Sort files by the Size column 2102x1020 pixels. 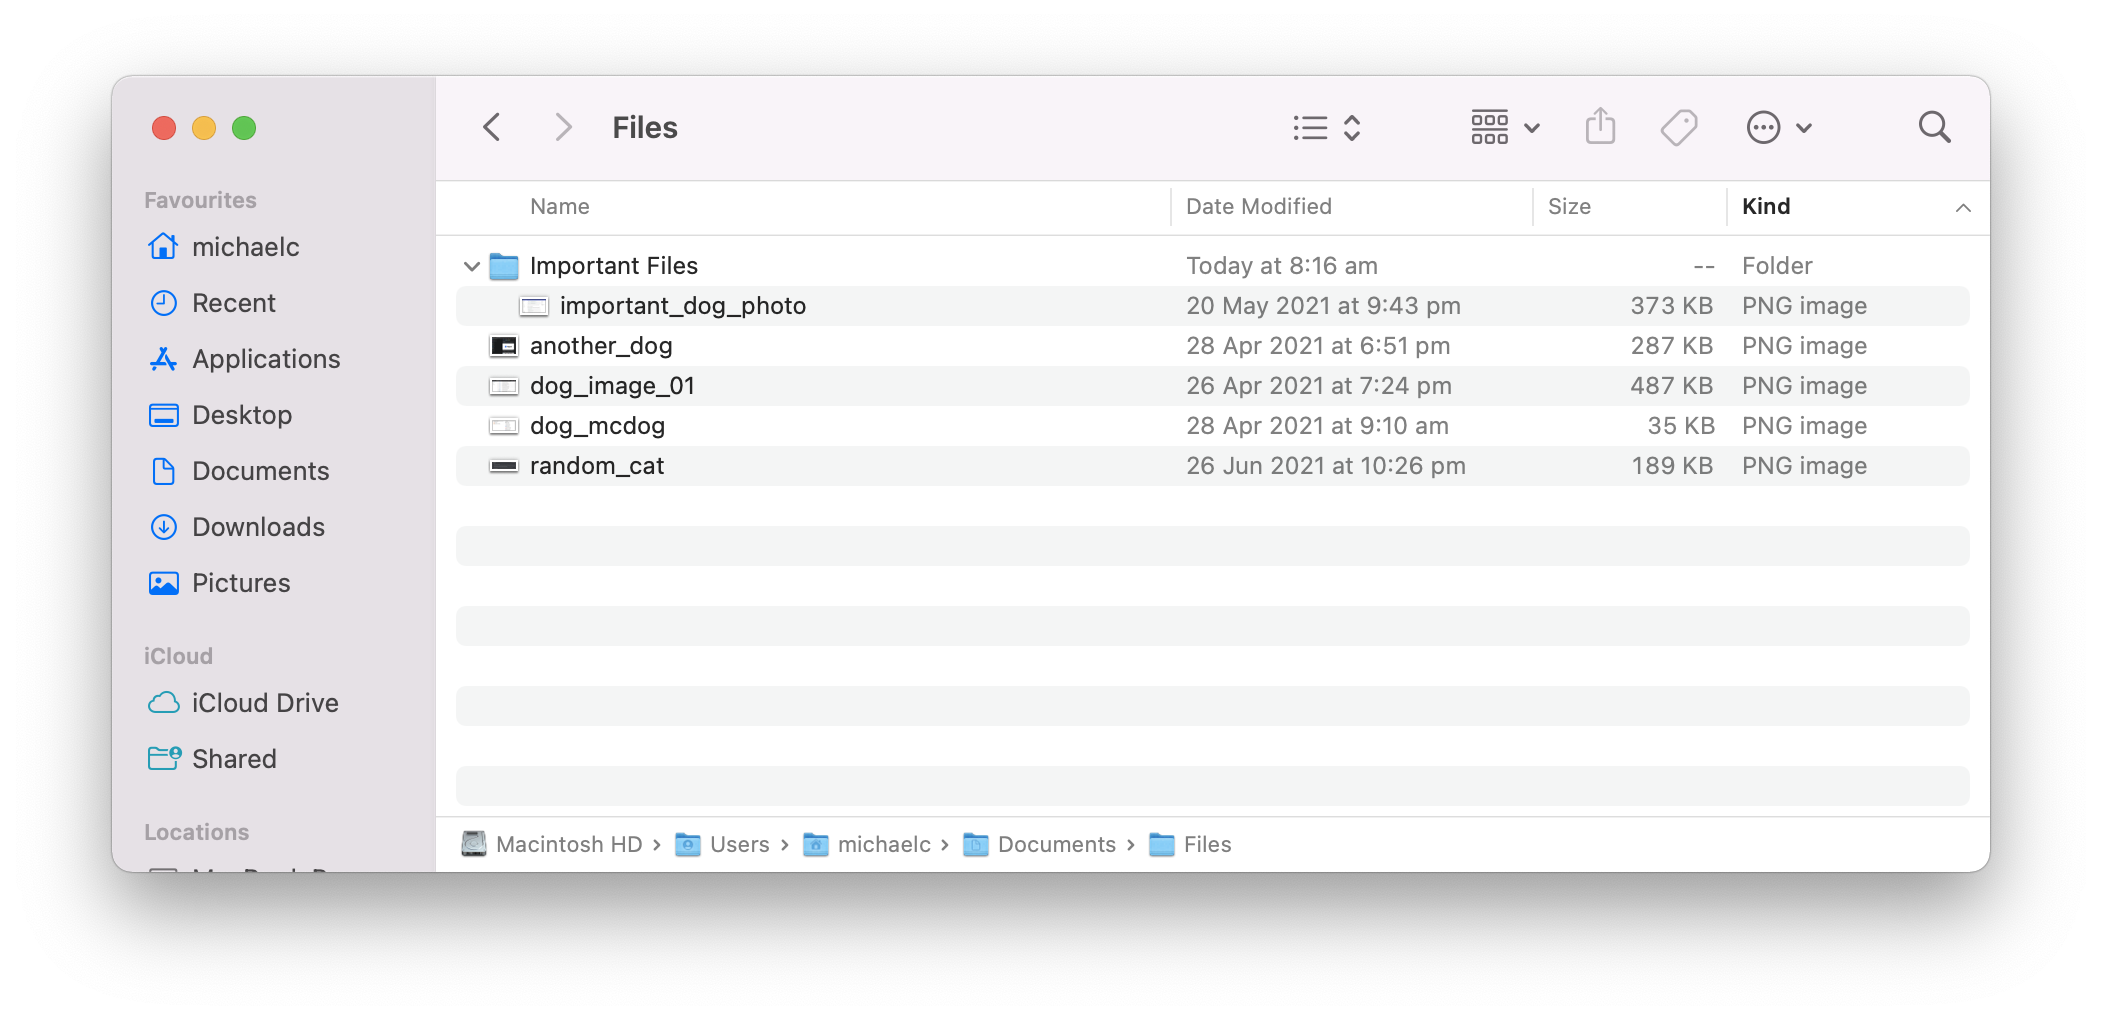tap(1568, 207)
